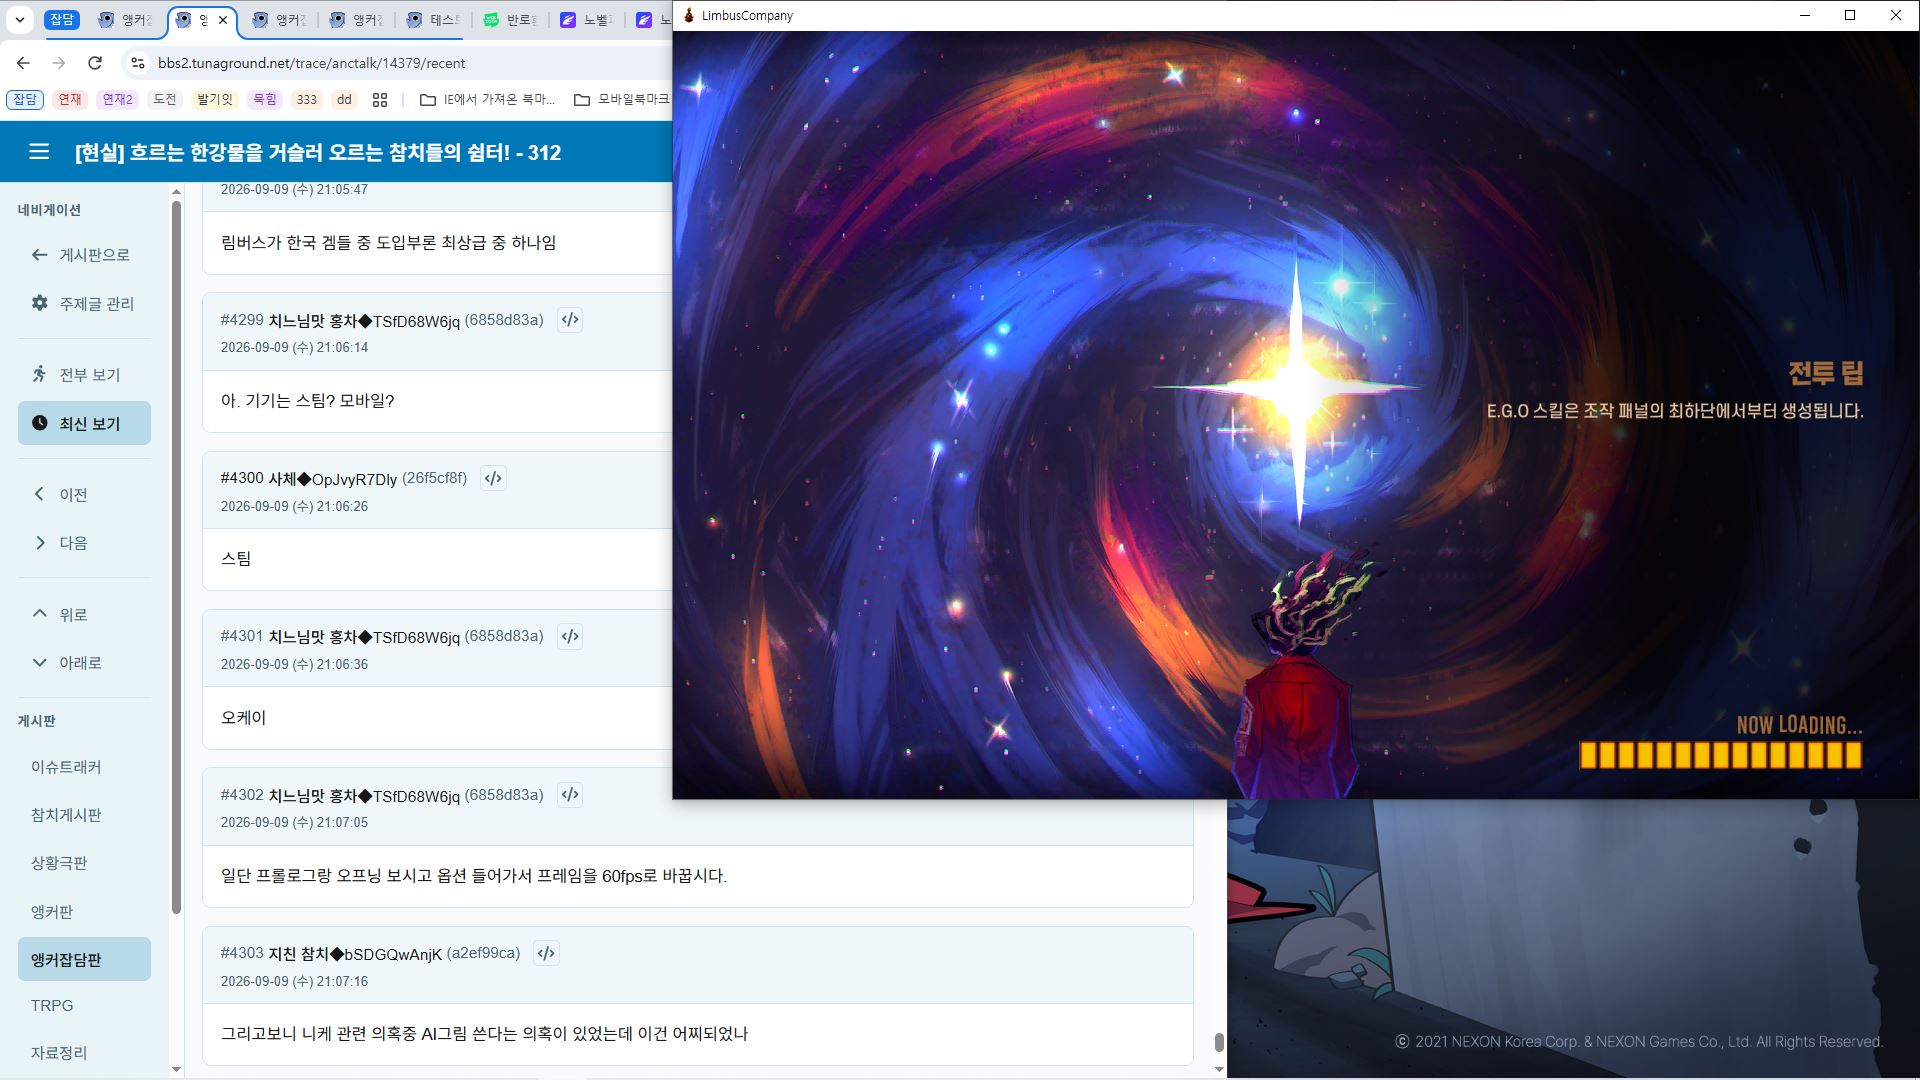Click the code icon on post #4303
The width and height of the screenshot is (1920, 1080).
546,953
